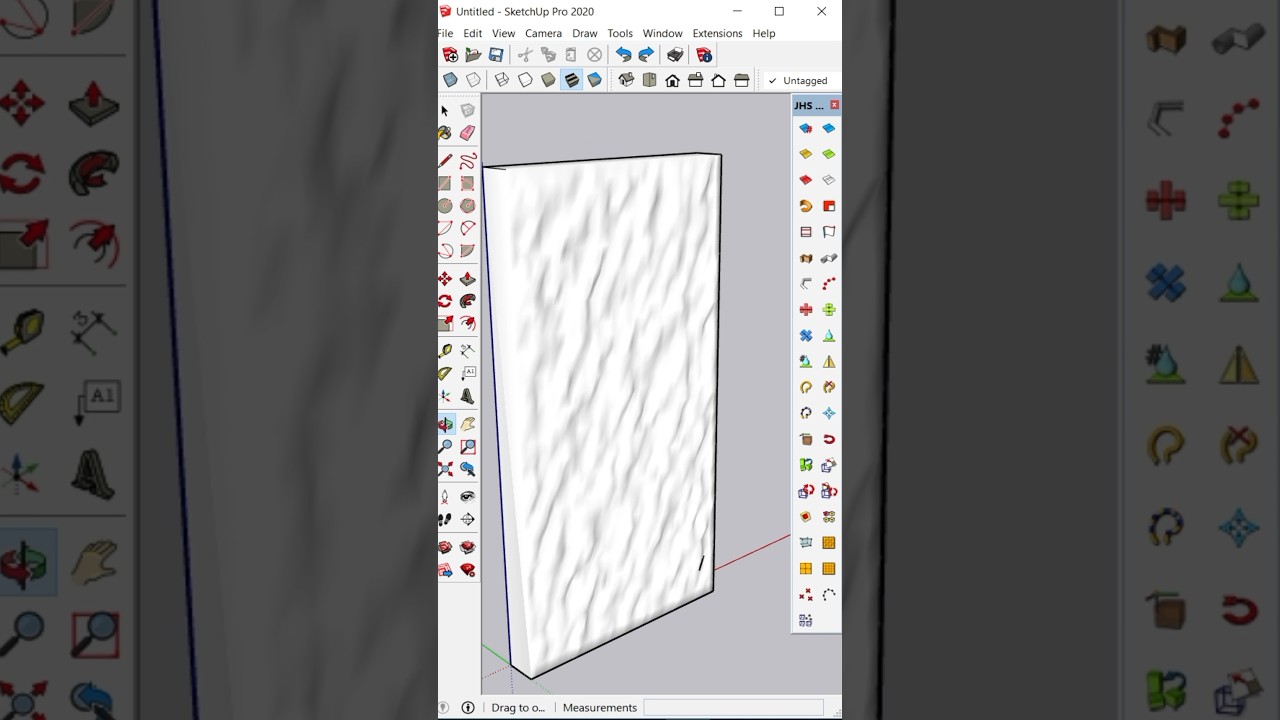This screenshot has height=720, width=1280.
Task: Open the Help menu
Action: click(x=764, y=33)
